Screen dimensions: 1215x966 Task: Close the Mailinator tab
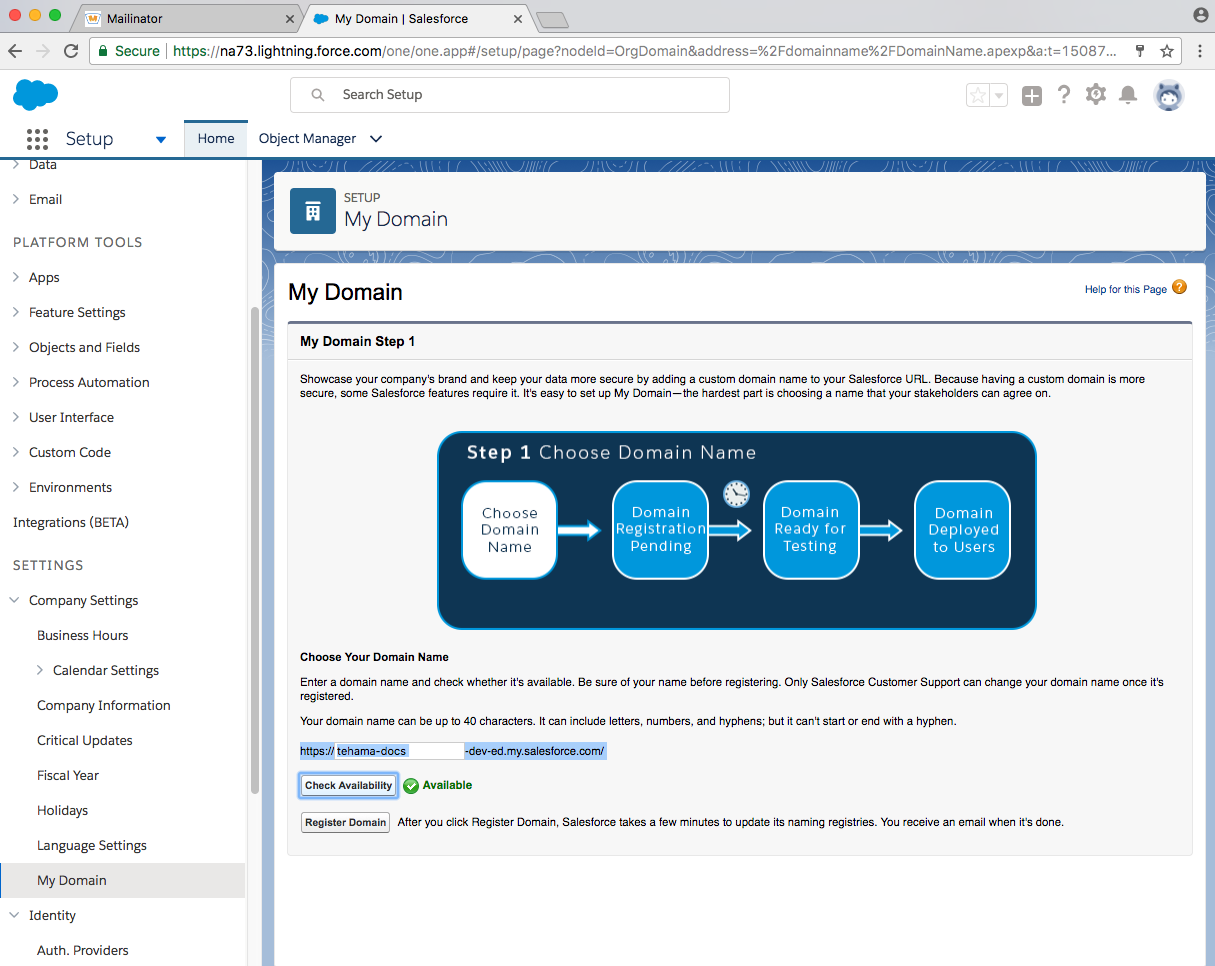[290, 19]
